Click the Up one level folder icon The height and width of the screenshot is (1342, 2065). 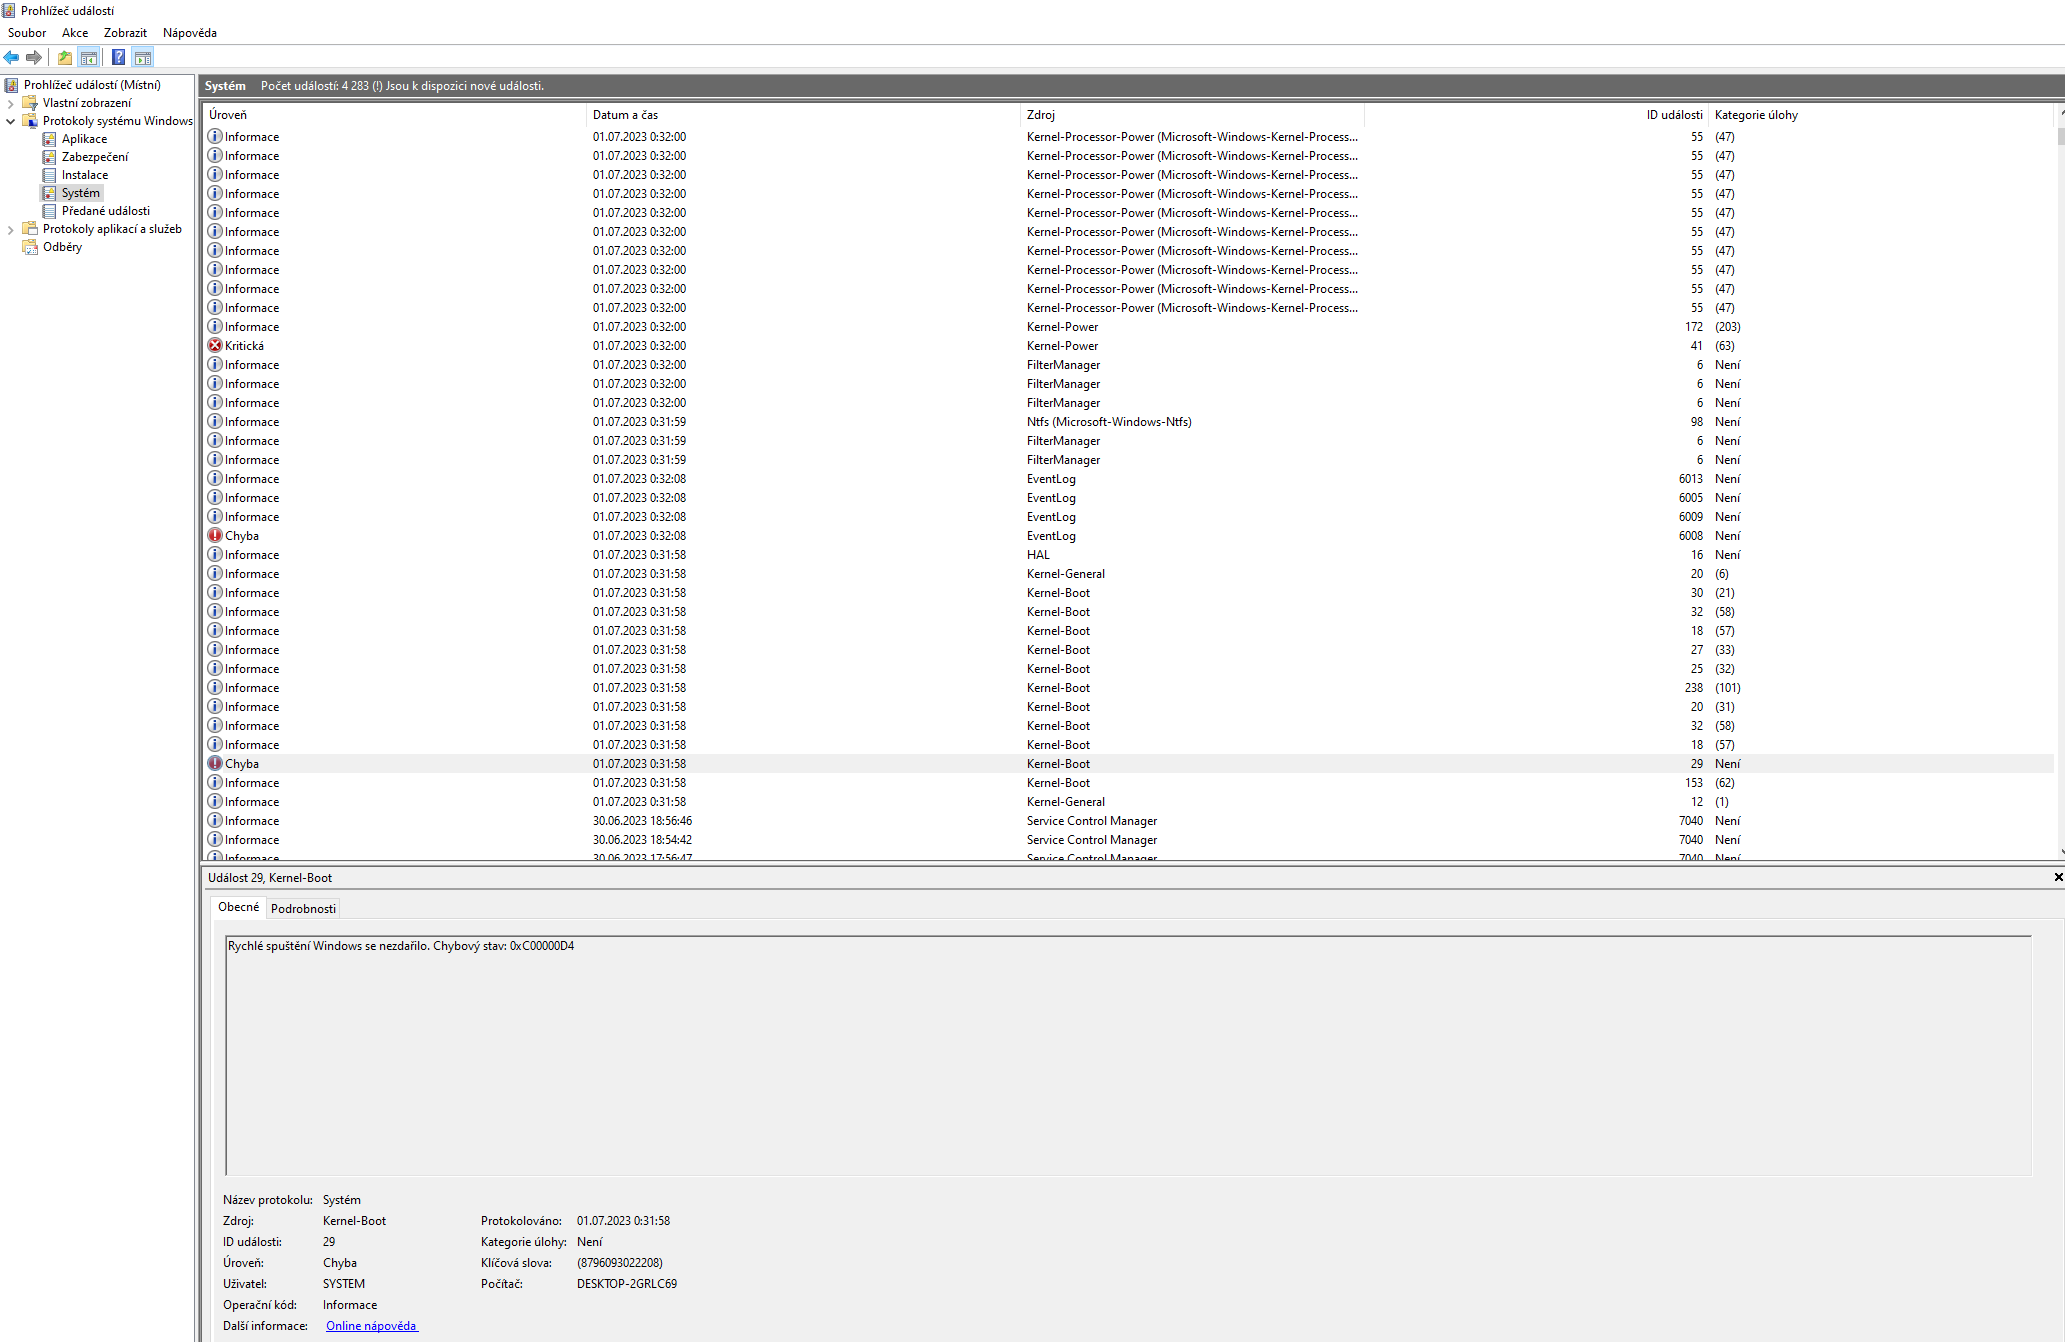[65, 58]
